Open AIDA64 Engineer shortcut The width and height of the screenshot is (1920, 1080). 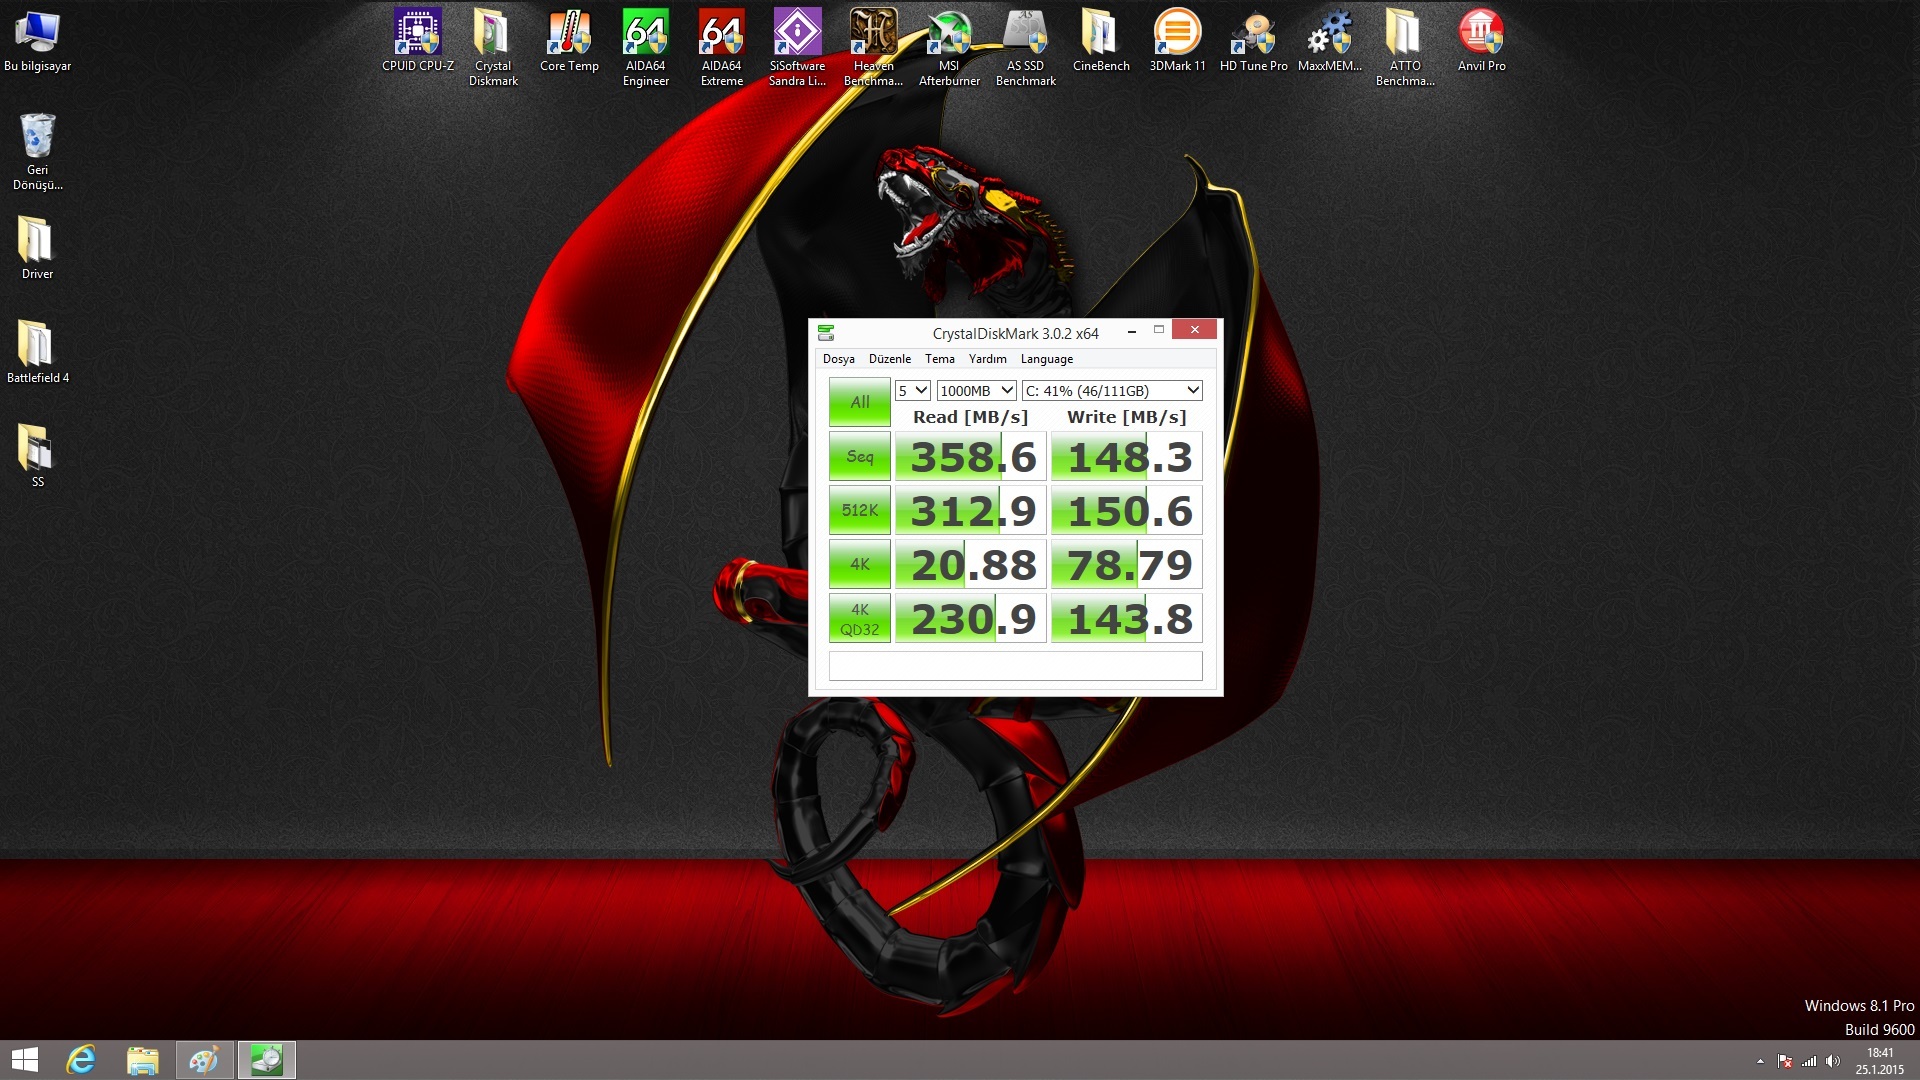pos(645,48)
